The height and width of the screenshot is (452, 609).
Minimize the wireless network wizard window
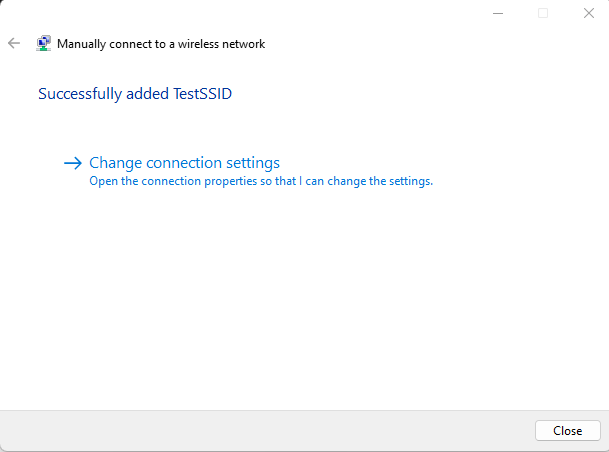point(498,13)
